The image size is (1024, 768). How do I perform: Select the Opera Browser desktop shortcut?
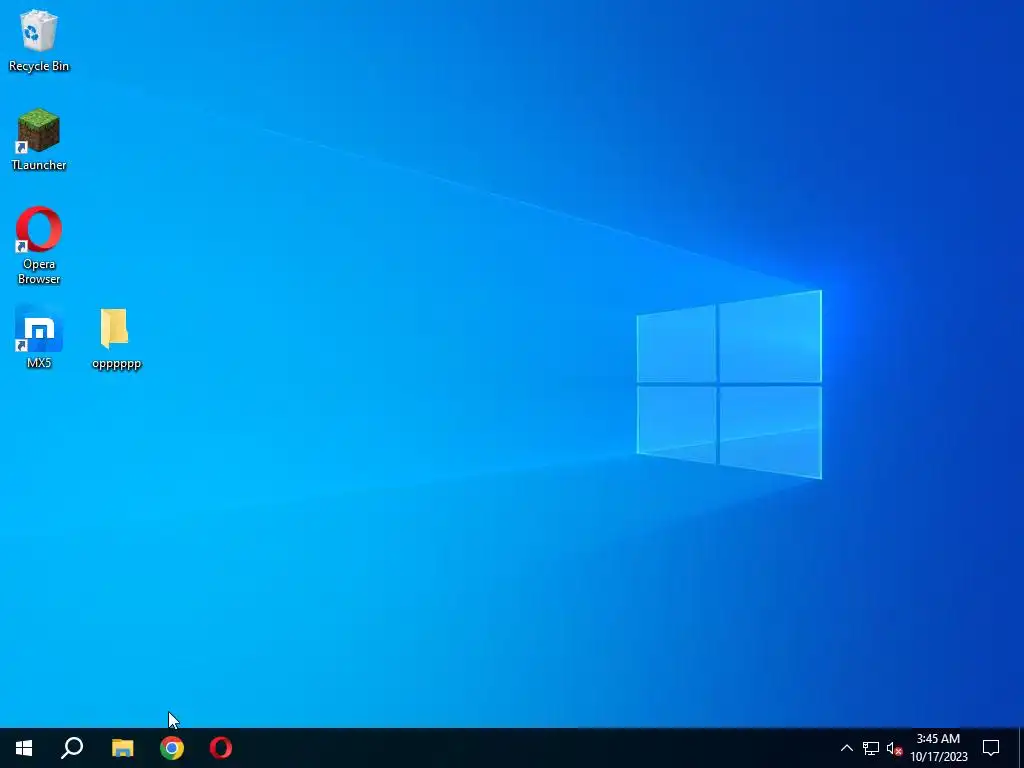[x=39, y=246]
